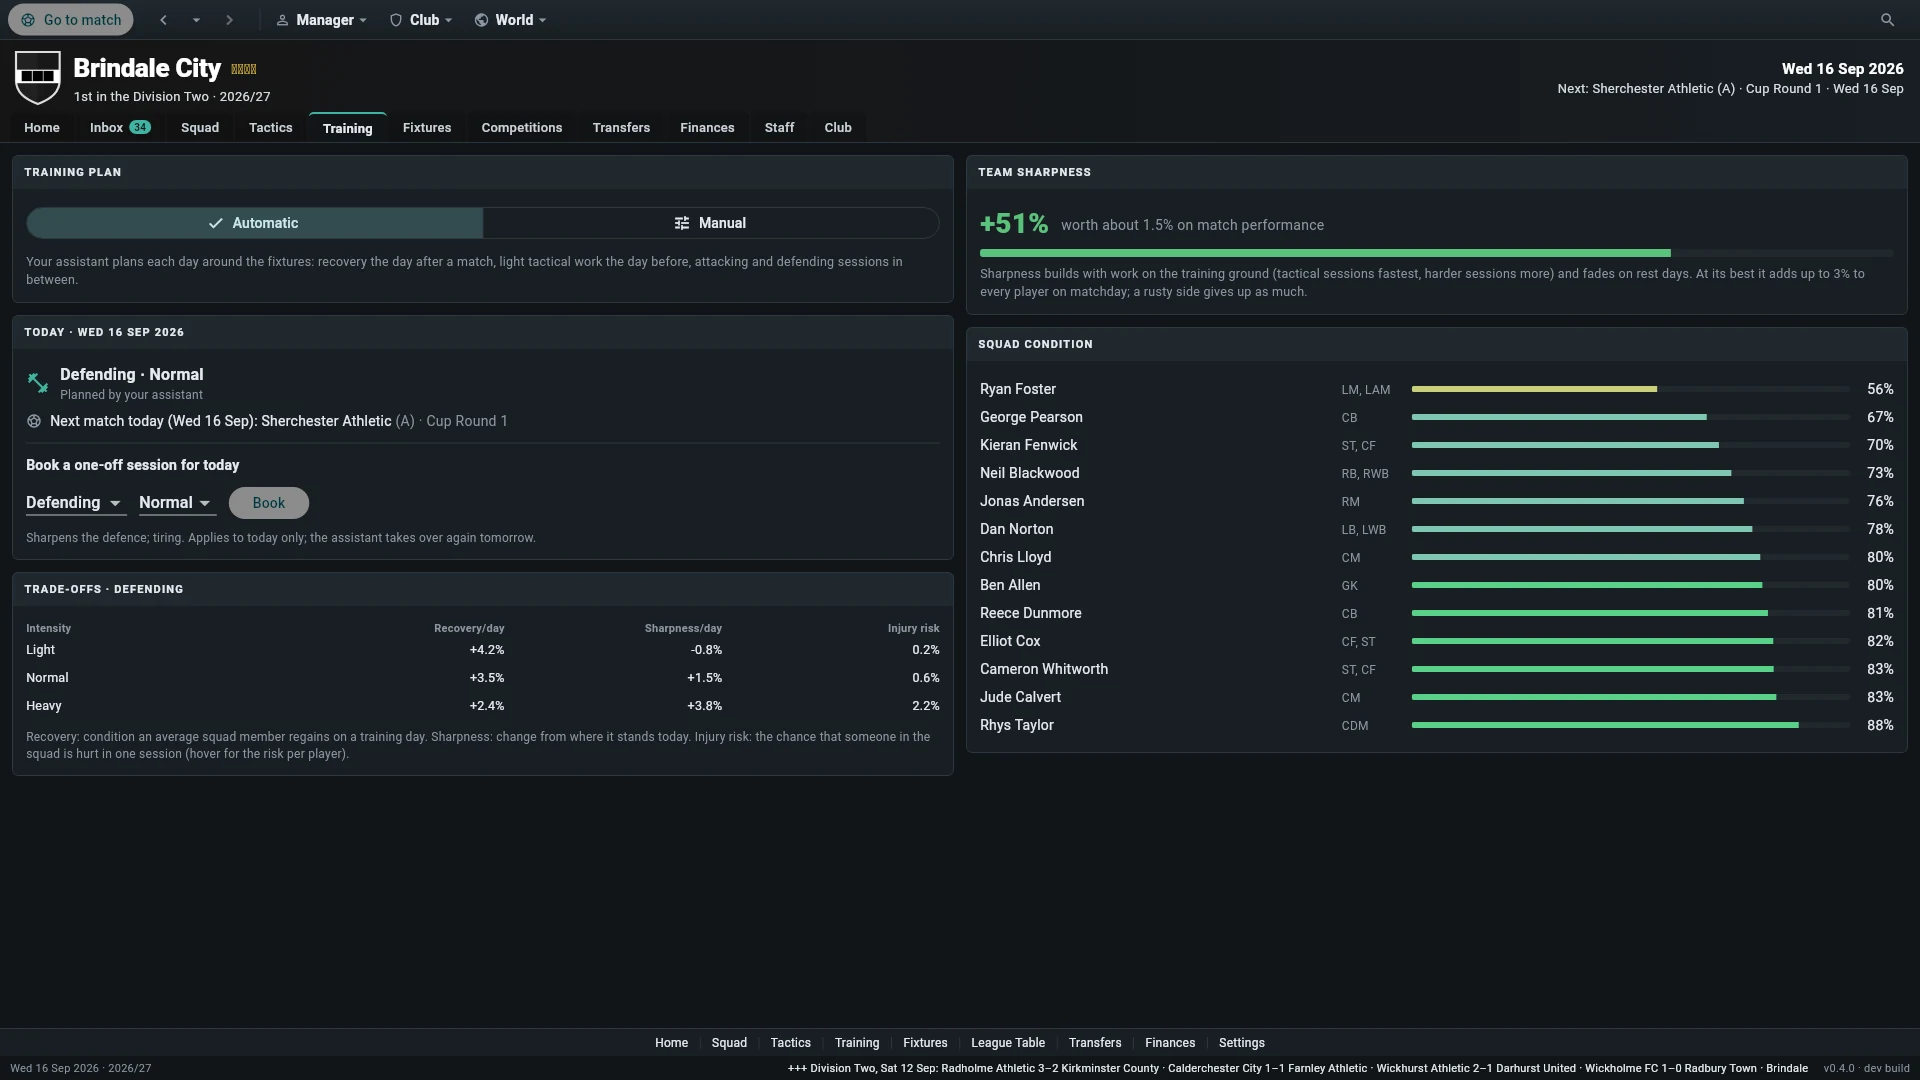Click the Heavy intensity row
The width and height of the screenshot is (1920, 1080).
tap(482, 706)
